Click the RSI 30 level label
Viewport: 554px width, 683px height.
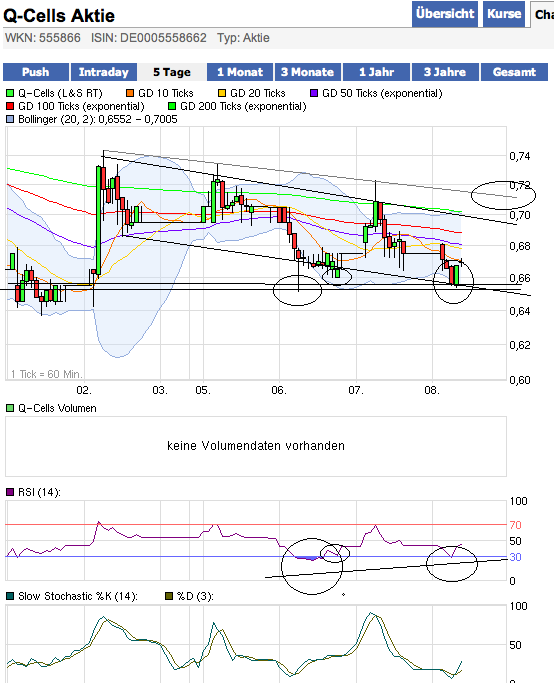click(x=515, y=557)
